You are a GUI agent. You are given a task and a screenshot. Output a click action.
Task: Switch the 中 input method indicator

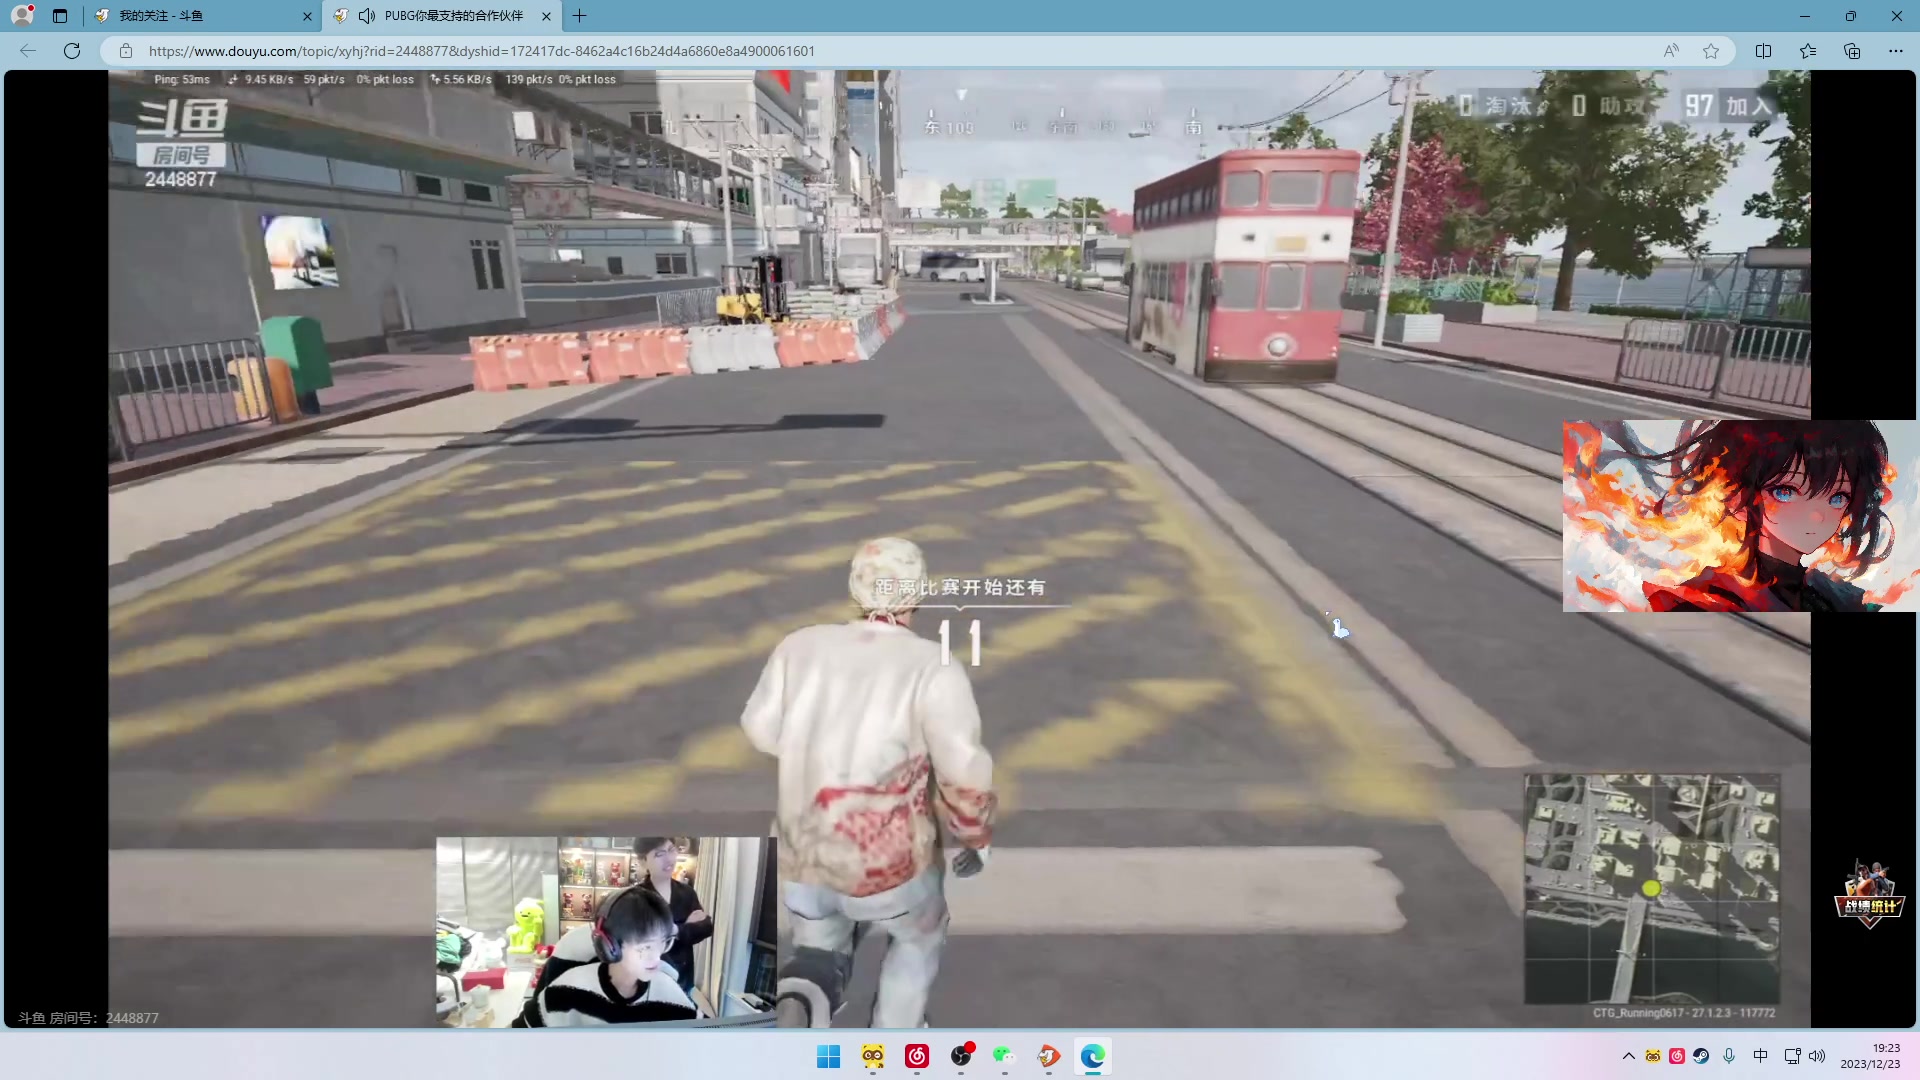tap(1761, 1056)
